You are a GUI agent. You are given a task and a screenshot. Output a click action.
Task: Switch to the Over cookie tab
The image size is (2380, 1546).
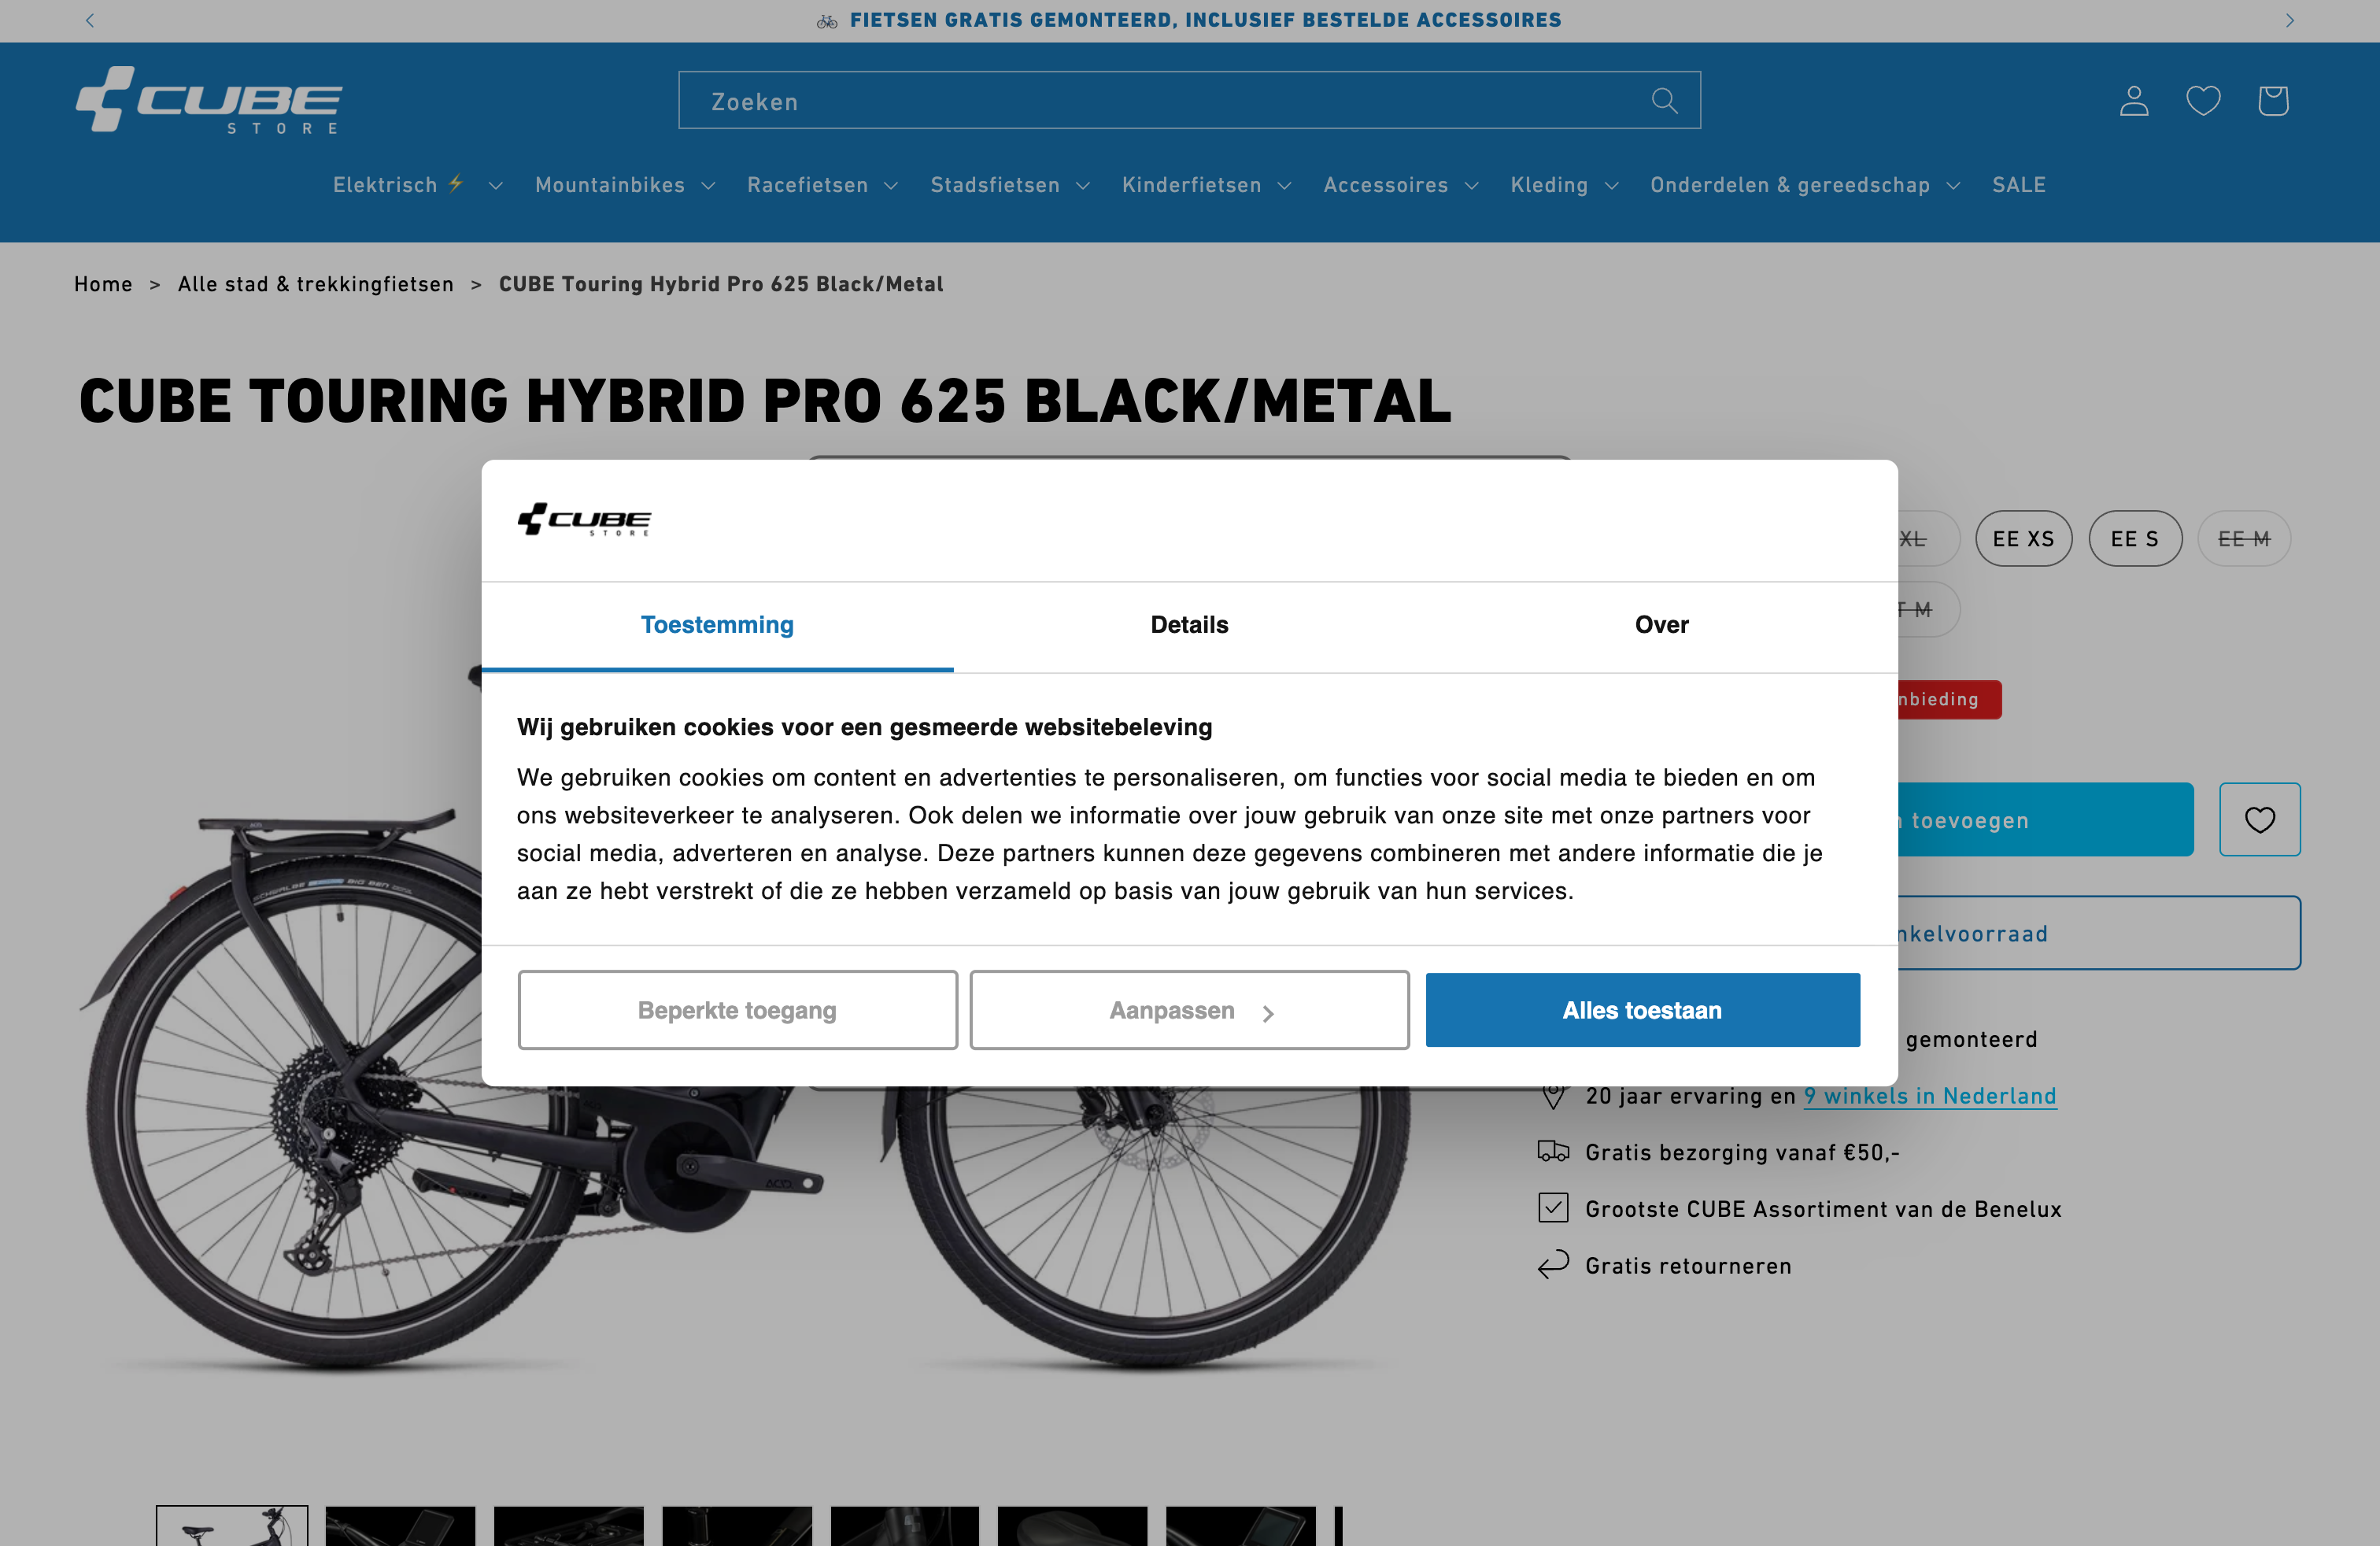pyautogui.click(x=1661, y=625)
